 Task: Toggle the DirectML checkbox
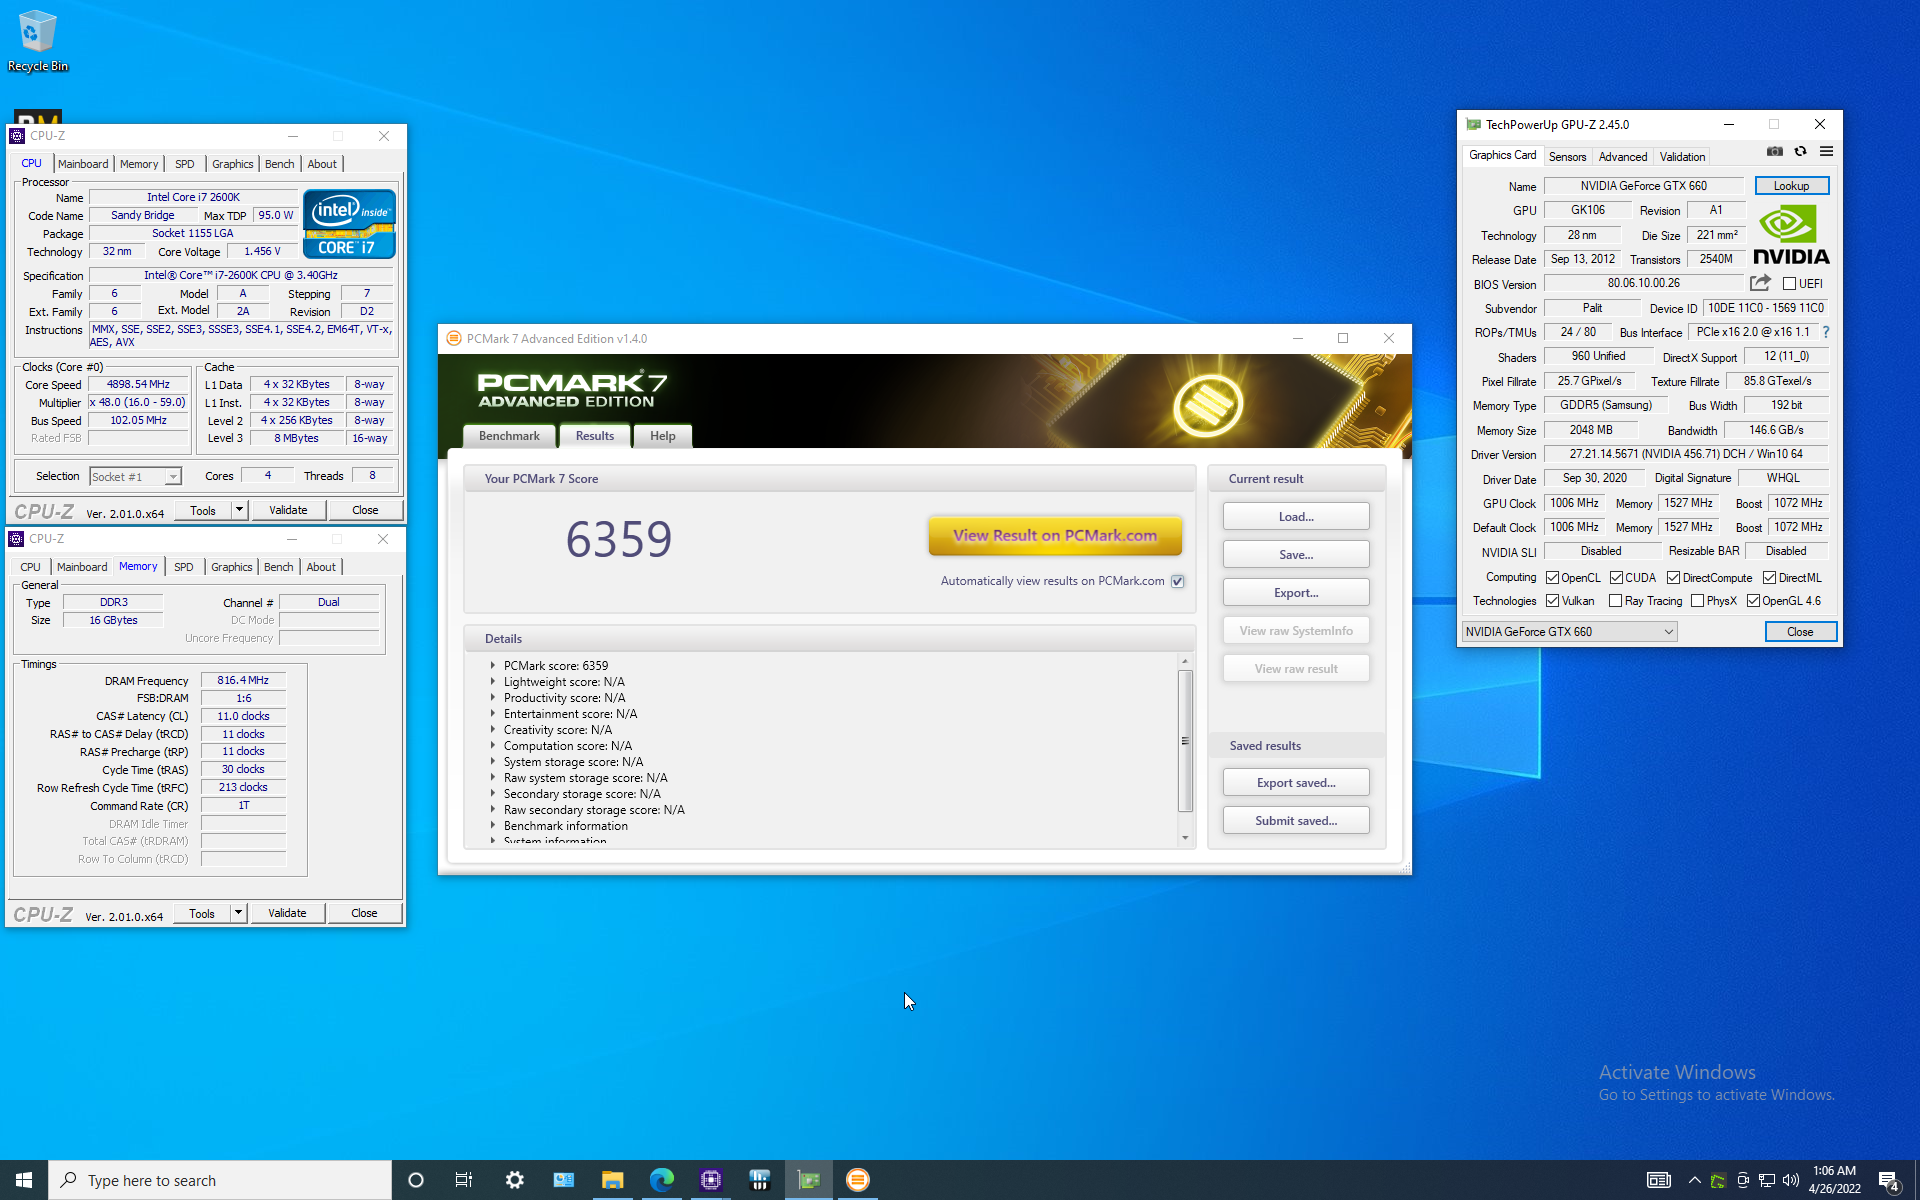coord(1769,578)
